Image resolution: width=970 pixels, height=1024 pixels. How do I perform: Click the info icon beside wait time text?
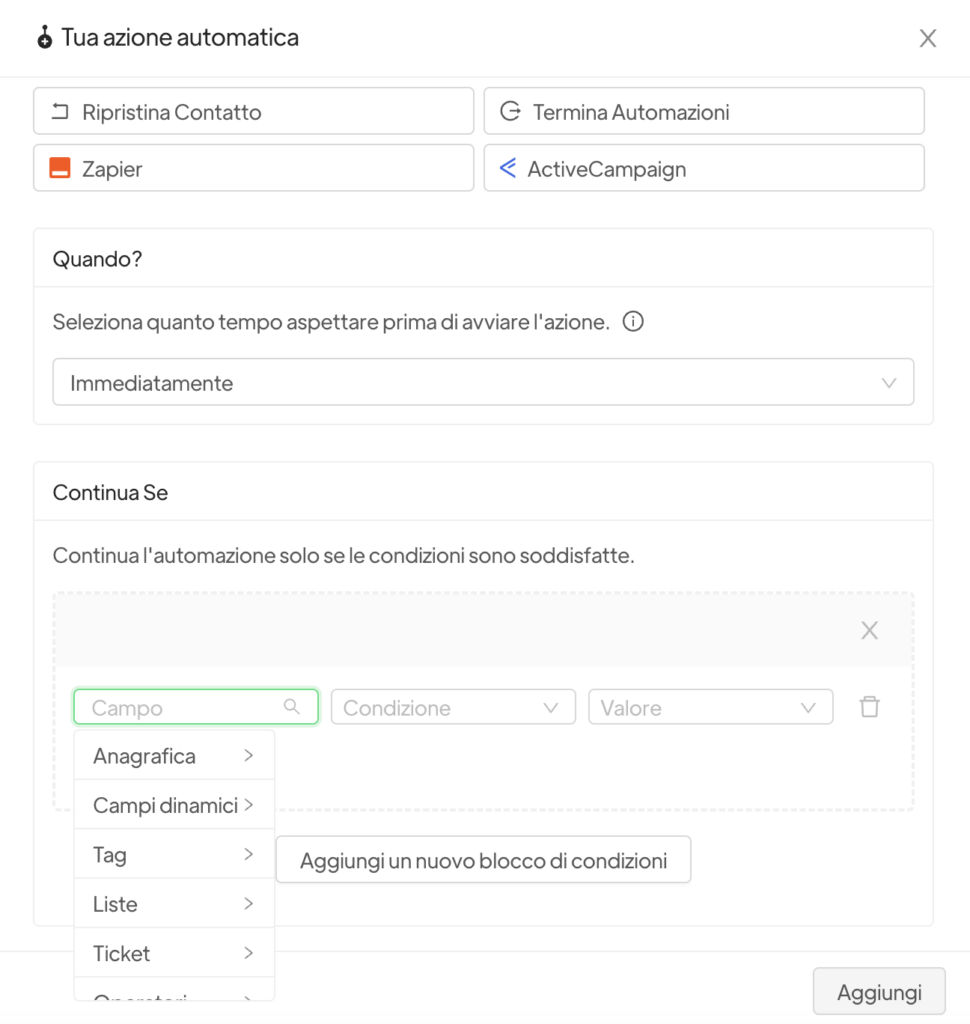click(632, 322)
